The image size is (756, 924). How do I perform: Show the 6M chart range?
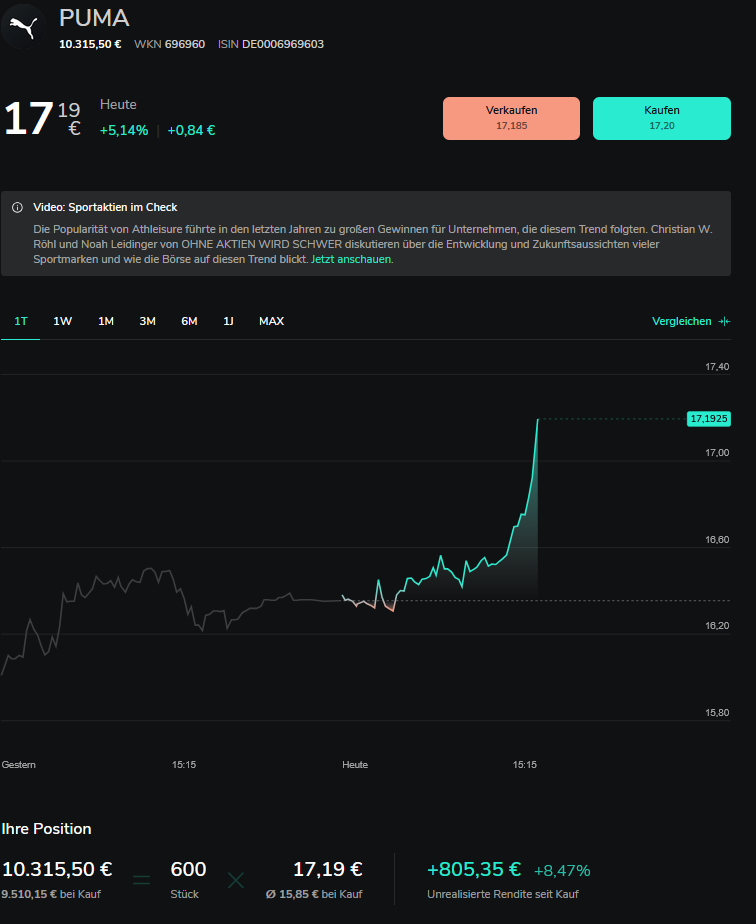[x=189, y=322]
